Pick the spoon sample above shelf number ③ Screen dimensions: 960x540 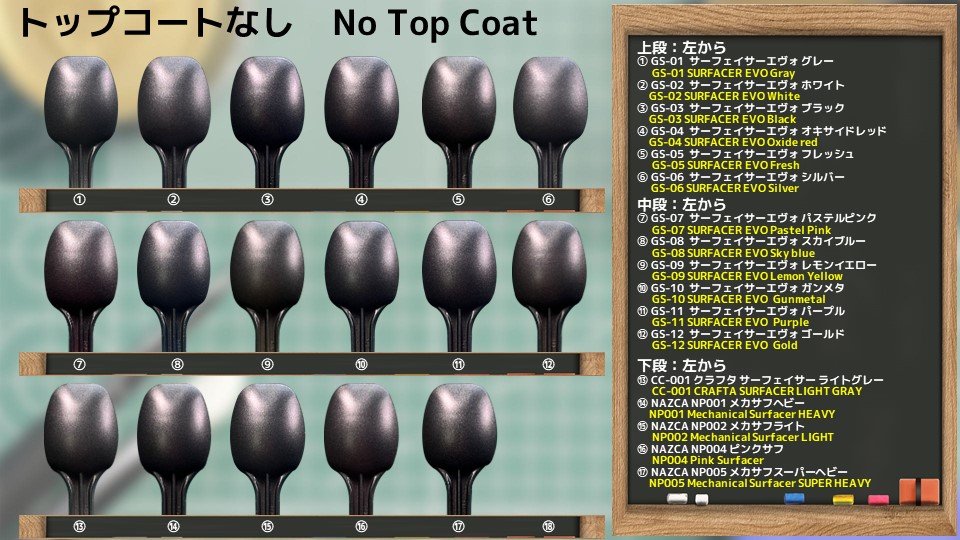tap(268, 122)
